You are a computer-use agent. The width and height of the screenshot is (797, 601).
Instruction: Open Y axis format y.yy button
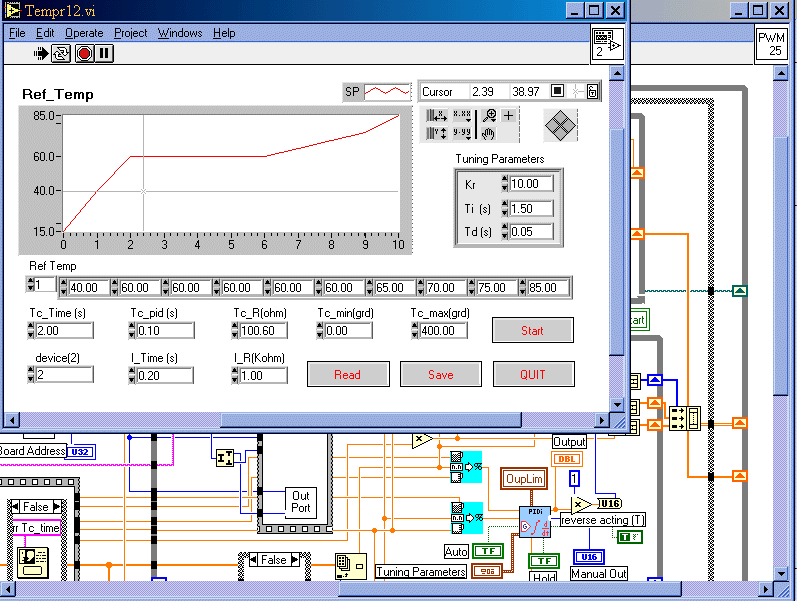[462, 133]
